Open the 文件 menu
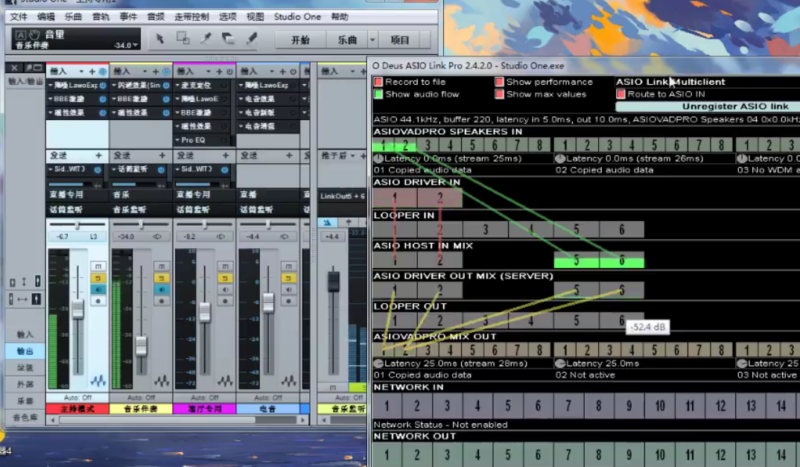The height and width of the screenshot is (467, 800). 18,17
